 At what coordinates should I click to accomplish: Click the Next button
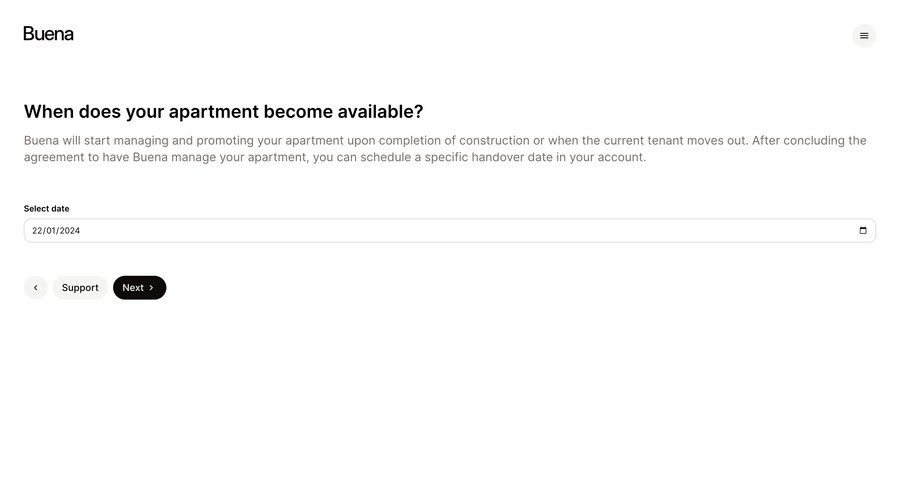[x=139, y=288]
